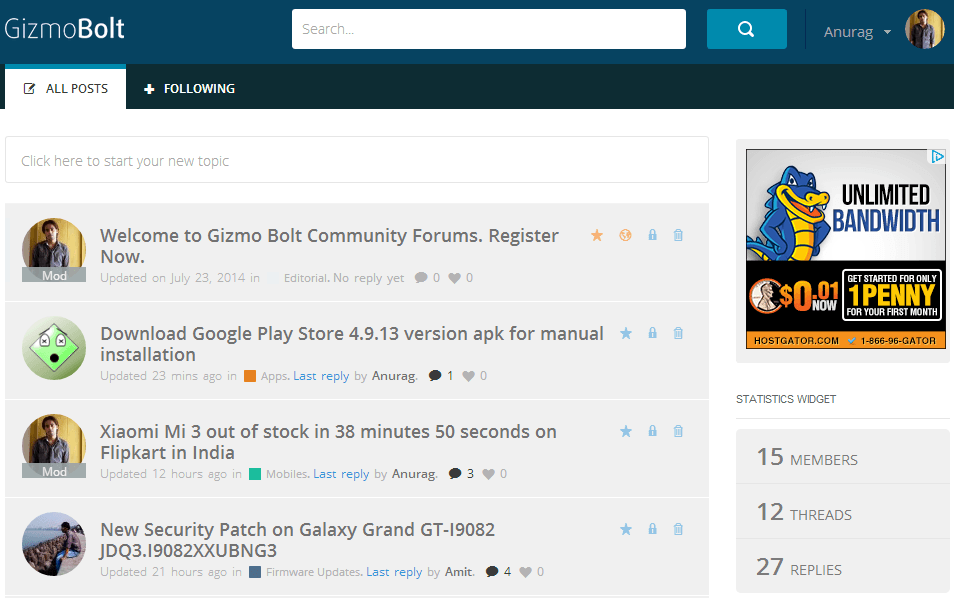This screenshot has height=598, width=954.
Task: Open Download Google Play Store 4.9.13 thread
Action: point(352,344)
